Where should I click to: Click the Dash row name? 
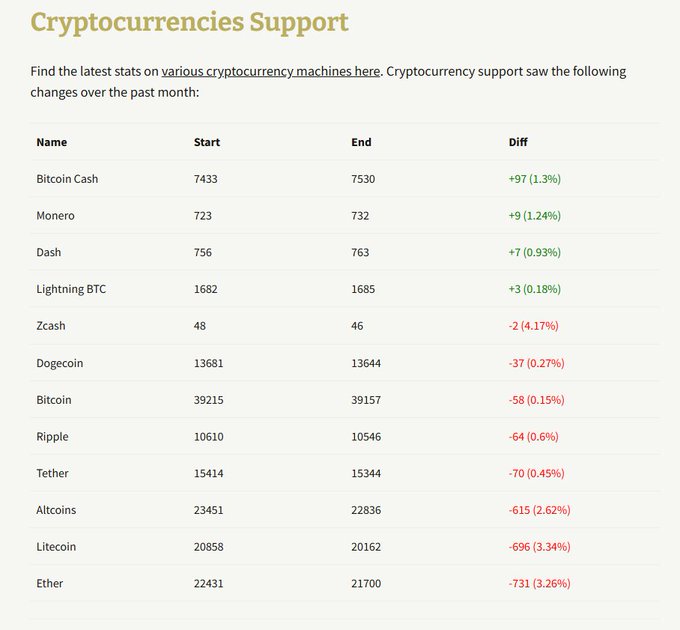point(50,252)
